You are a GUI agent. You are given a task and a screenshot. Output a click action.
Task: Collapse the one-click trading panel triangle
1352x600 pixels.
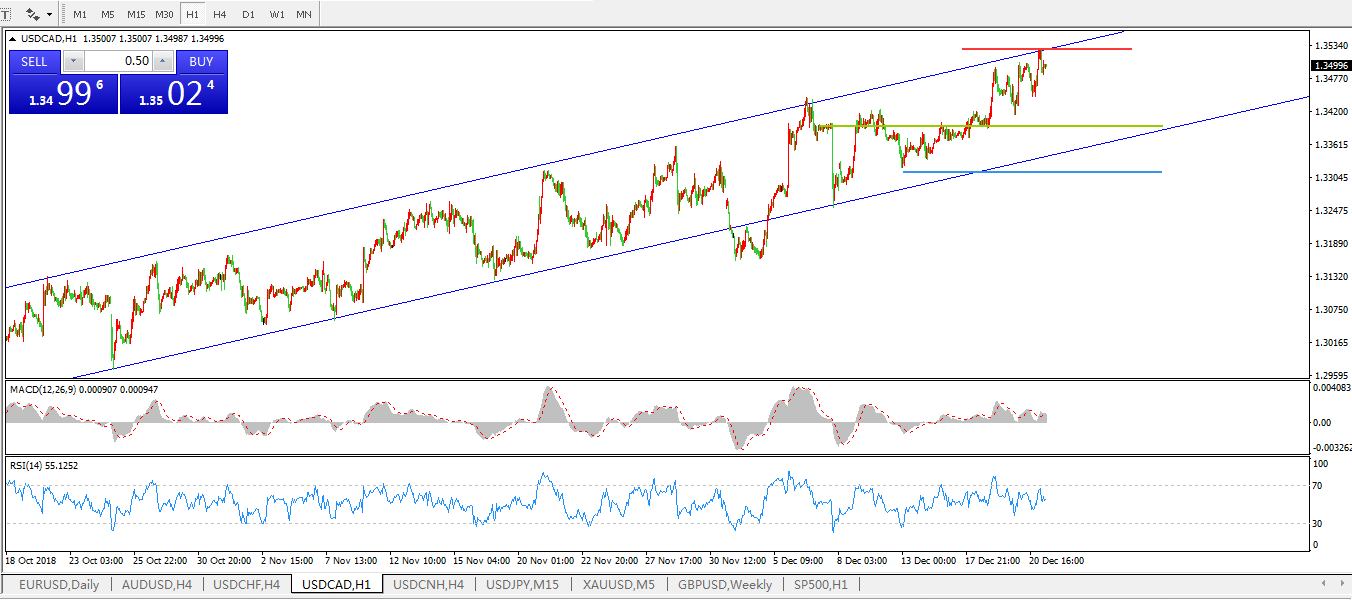click(13, 39)
